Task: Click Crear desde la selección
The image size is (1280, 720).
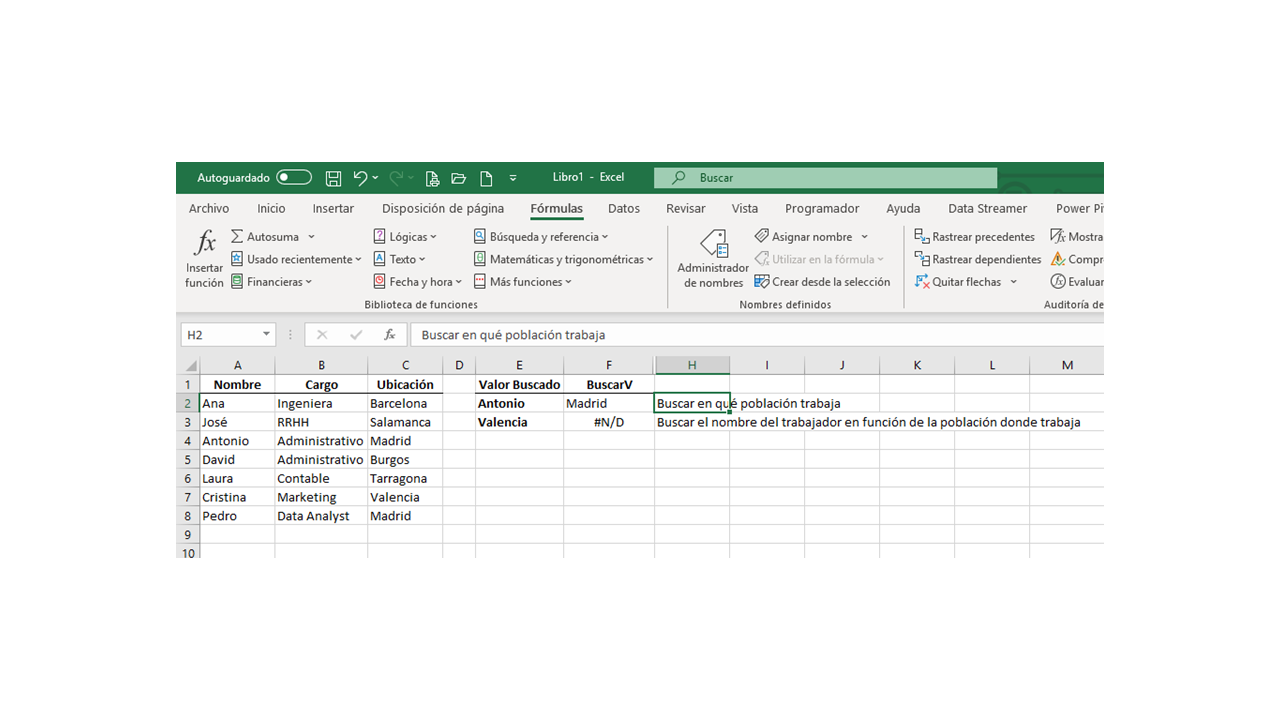Action: pyautogui.click(x=822, y=282)
